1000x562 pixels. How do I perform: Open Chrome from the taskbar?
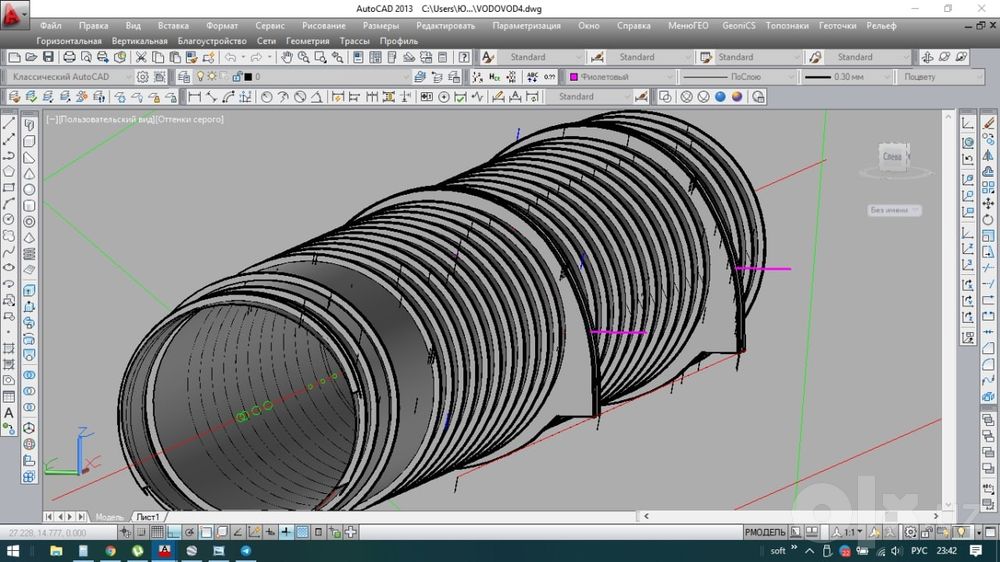point(110,551)
